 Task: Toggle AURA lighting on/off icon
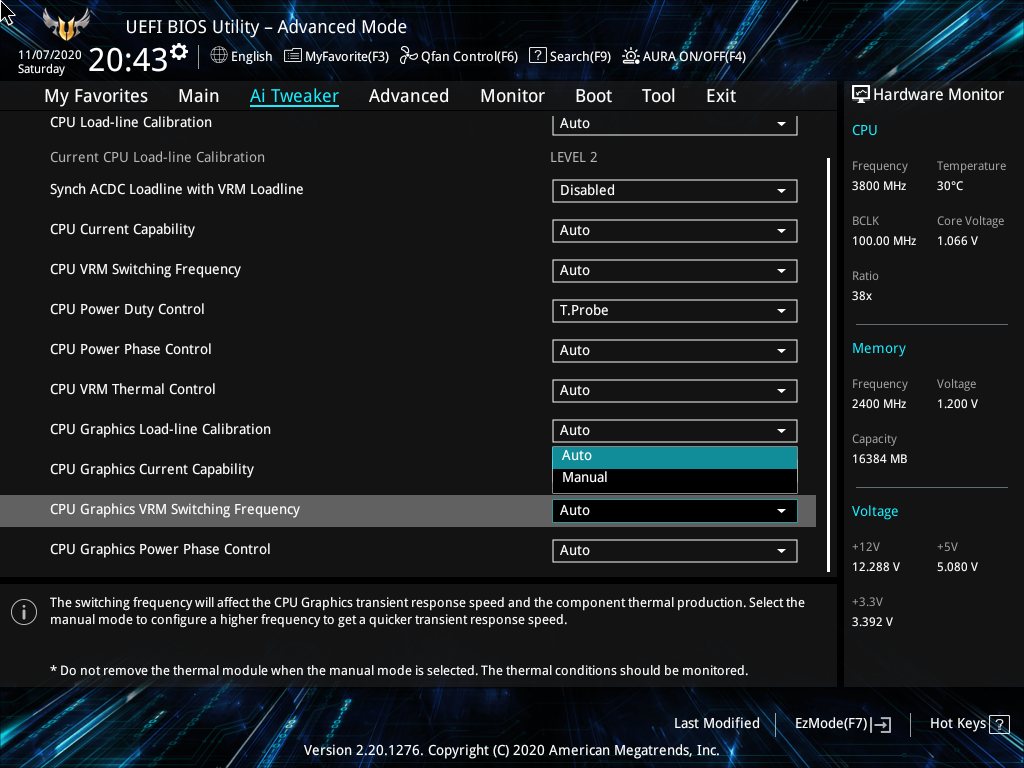point(631,56)
